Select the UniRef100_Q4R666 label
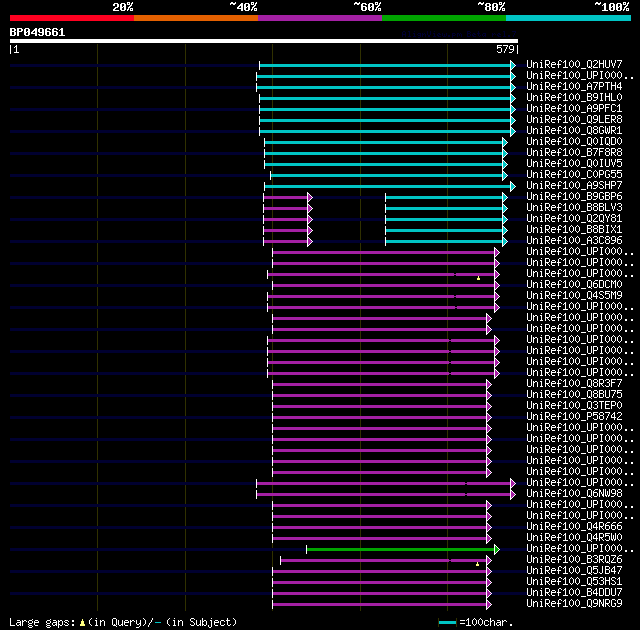This screenshot has height=630, width=640. click(574, 527)
